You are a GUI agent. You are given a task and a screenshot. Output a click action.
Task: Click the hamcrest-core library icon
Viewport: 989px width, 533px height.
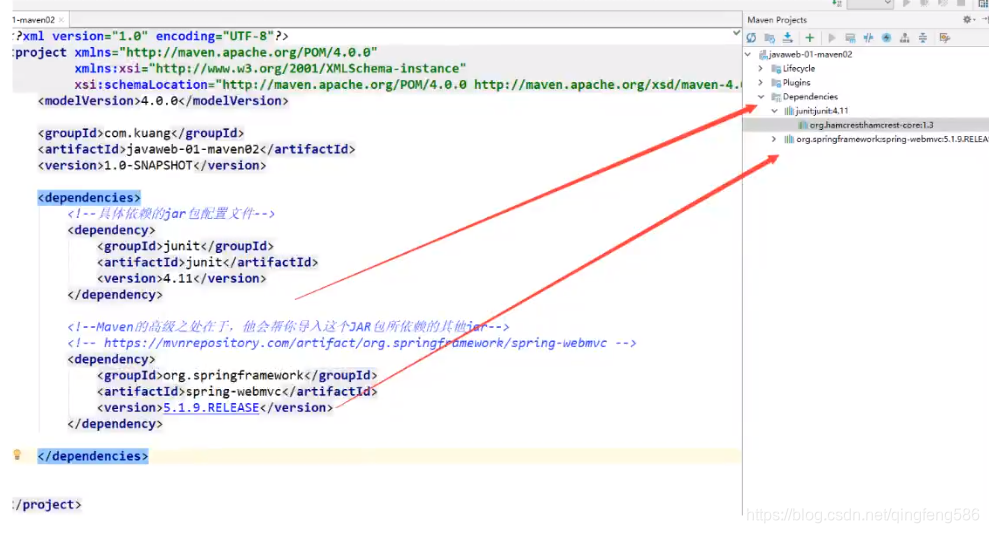(x=803, y=125)
